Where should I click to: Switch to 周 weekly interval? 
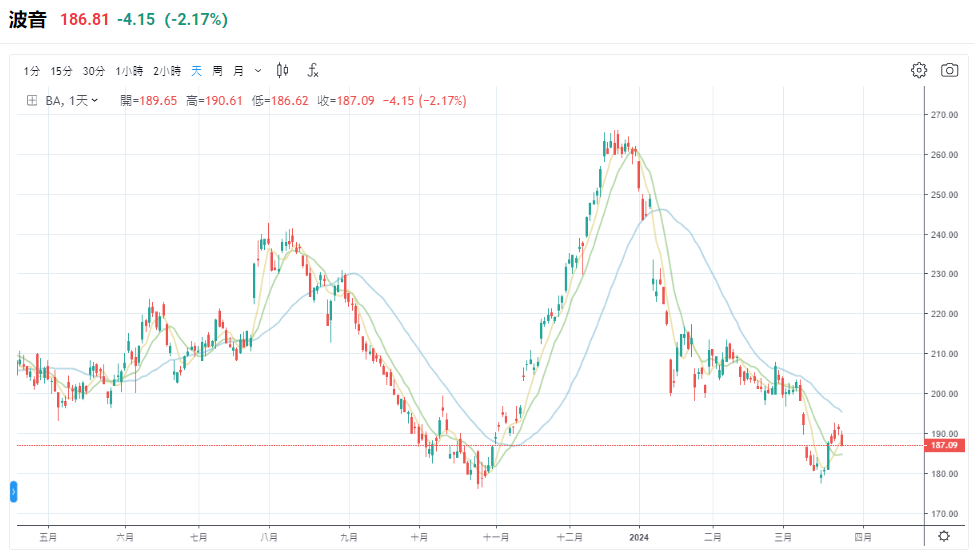[x=217, y=71]
